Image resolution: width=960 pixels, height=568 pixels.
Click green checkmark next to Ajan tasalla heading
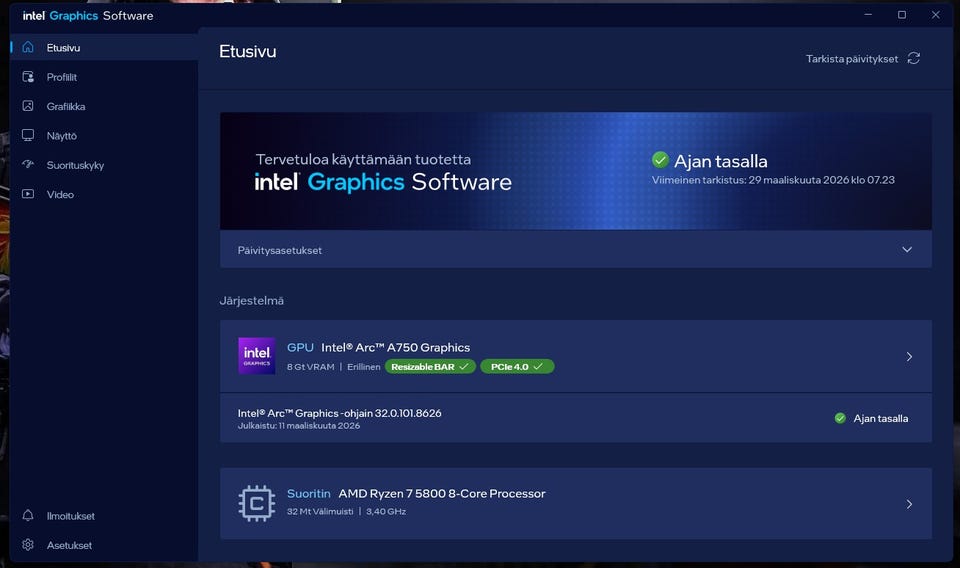pyautogui.click(x=660, y=160)
